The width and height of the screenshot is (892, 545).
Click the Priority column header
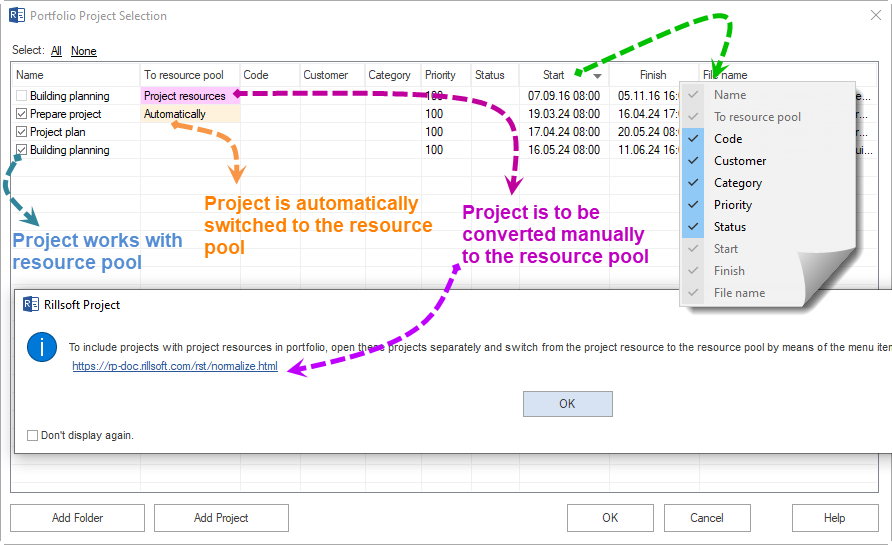pos(446,75)
